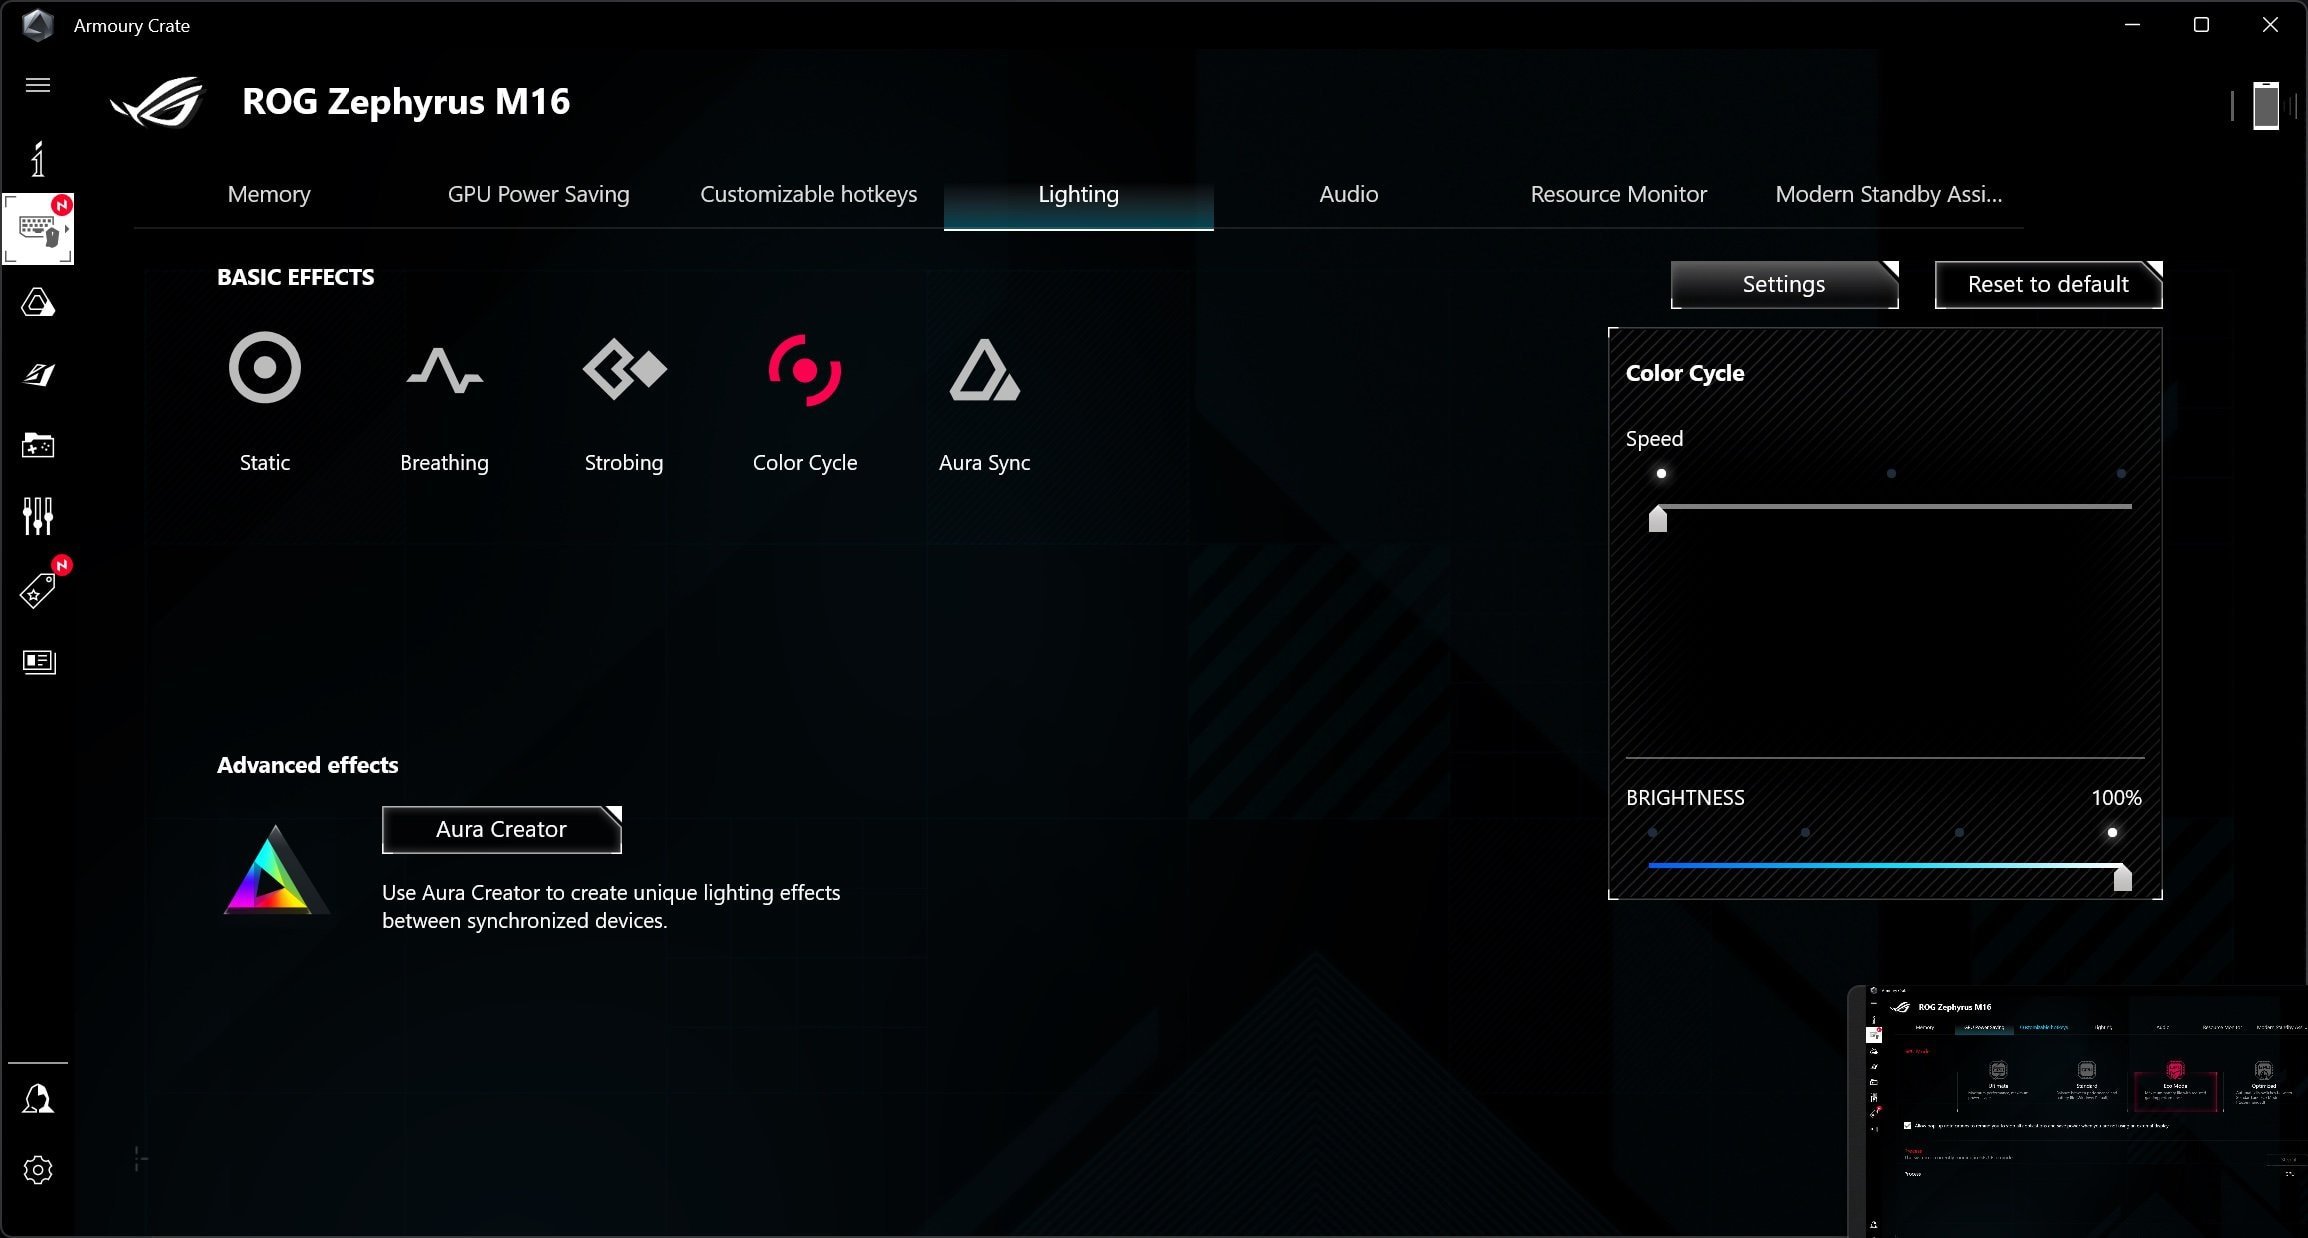Switch to the Memory tab

click(269, 194)
